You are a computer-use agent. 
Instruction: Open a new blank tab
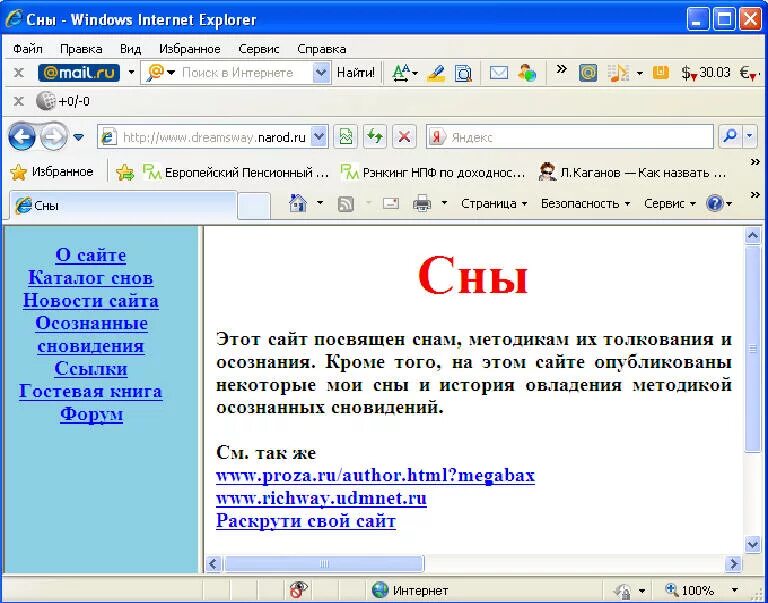click(x=254, y=206)
